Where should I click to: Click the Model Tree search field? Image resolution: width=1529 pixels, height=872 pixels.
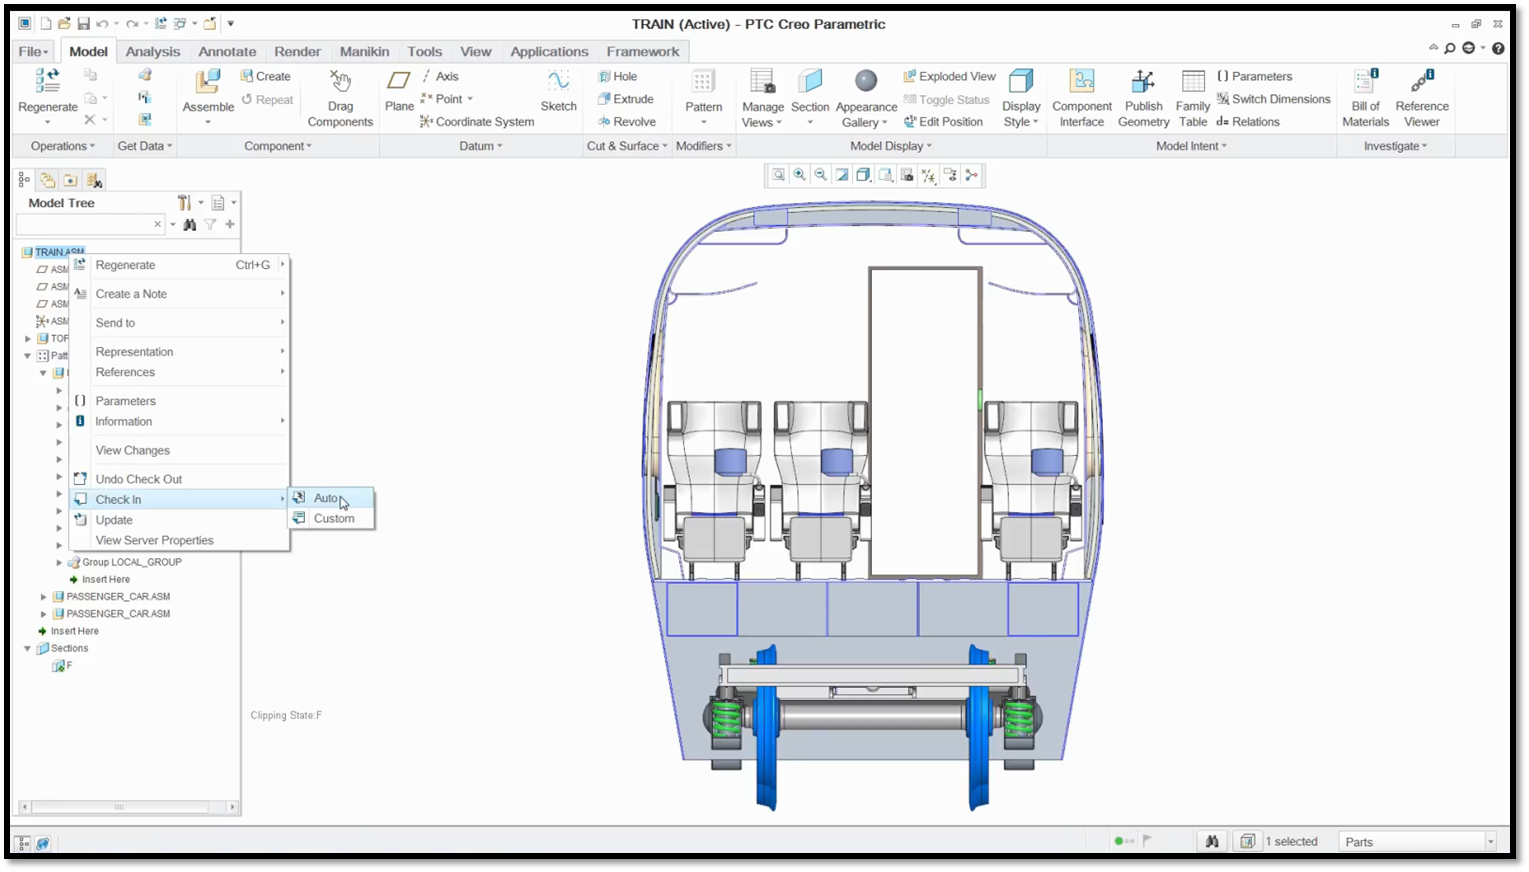[84, 225]
